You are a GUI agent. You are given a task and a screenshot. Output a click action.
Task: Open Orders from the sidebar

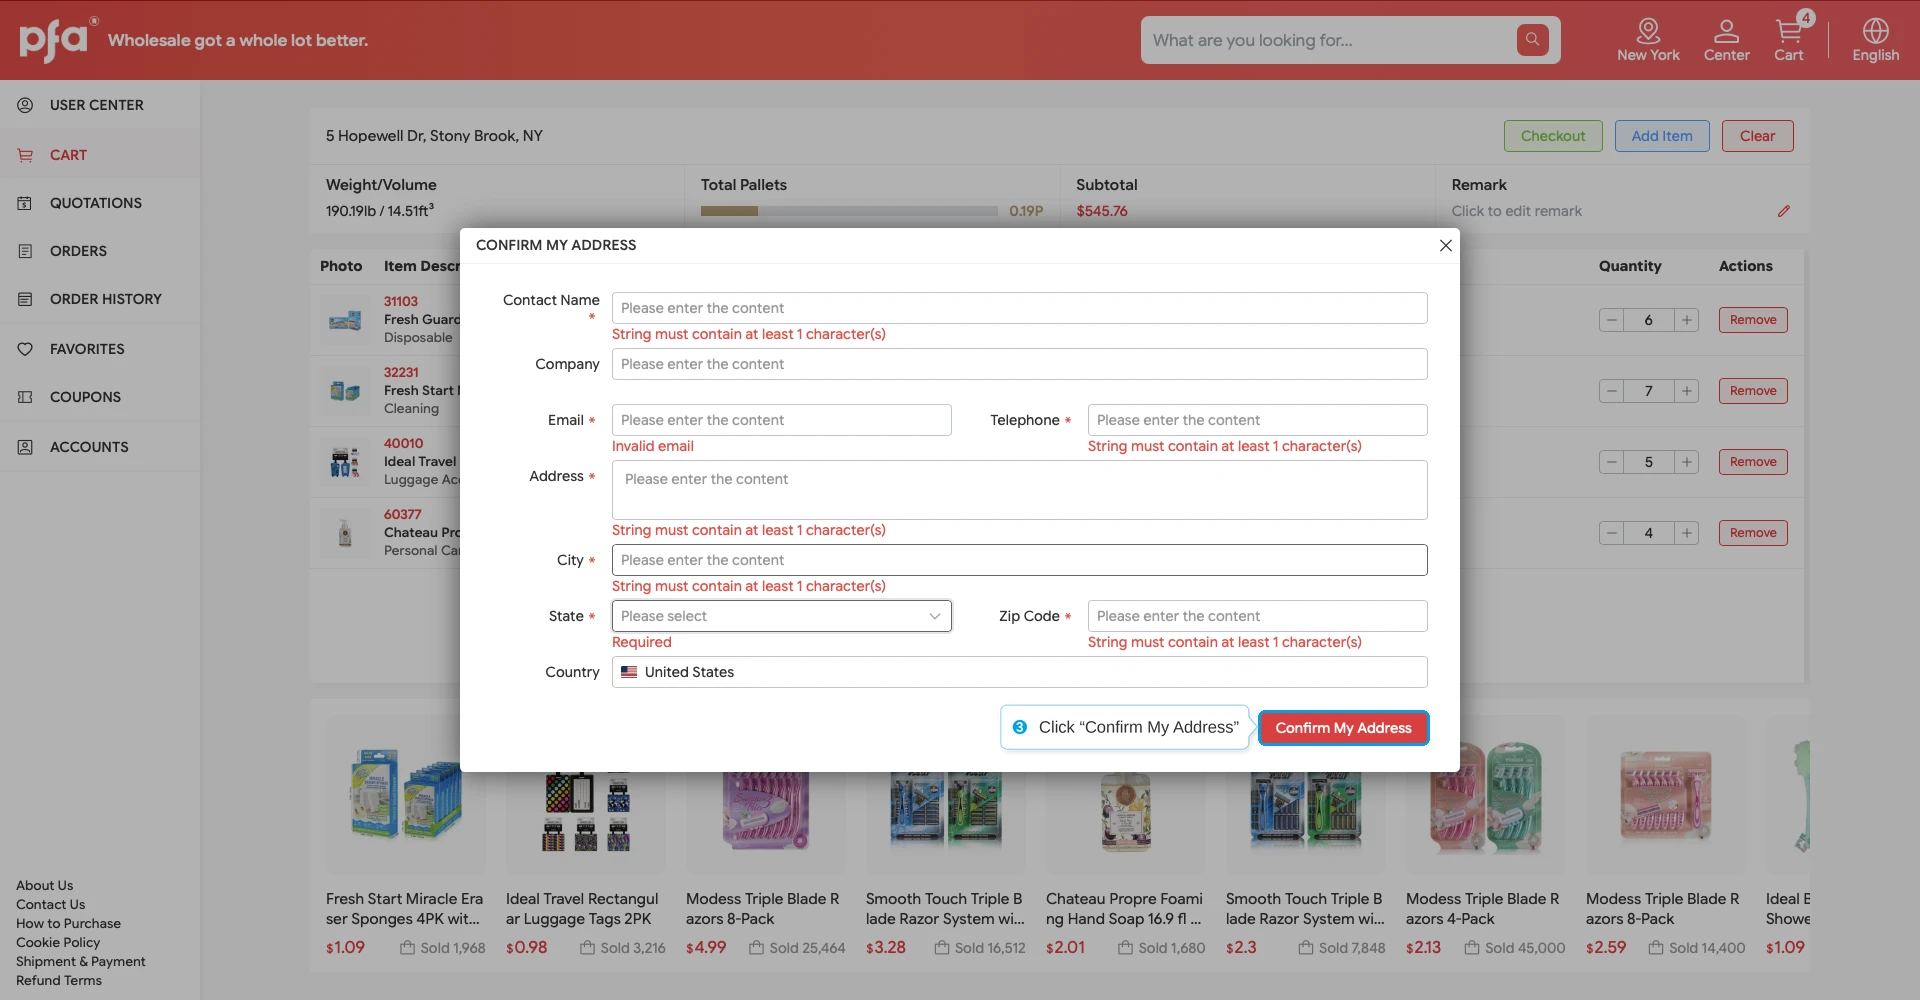pos(100,251)
